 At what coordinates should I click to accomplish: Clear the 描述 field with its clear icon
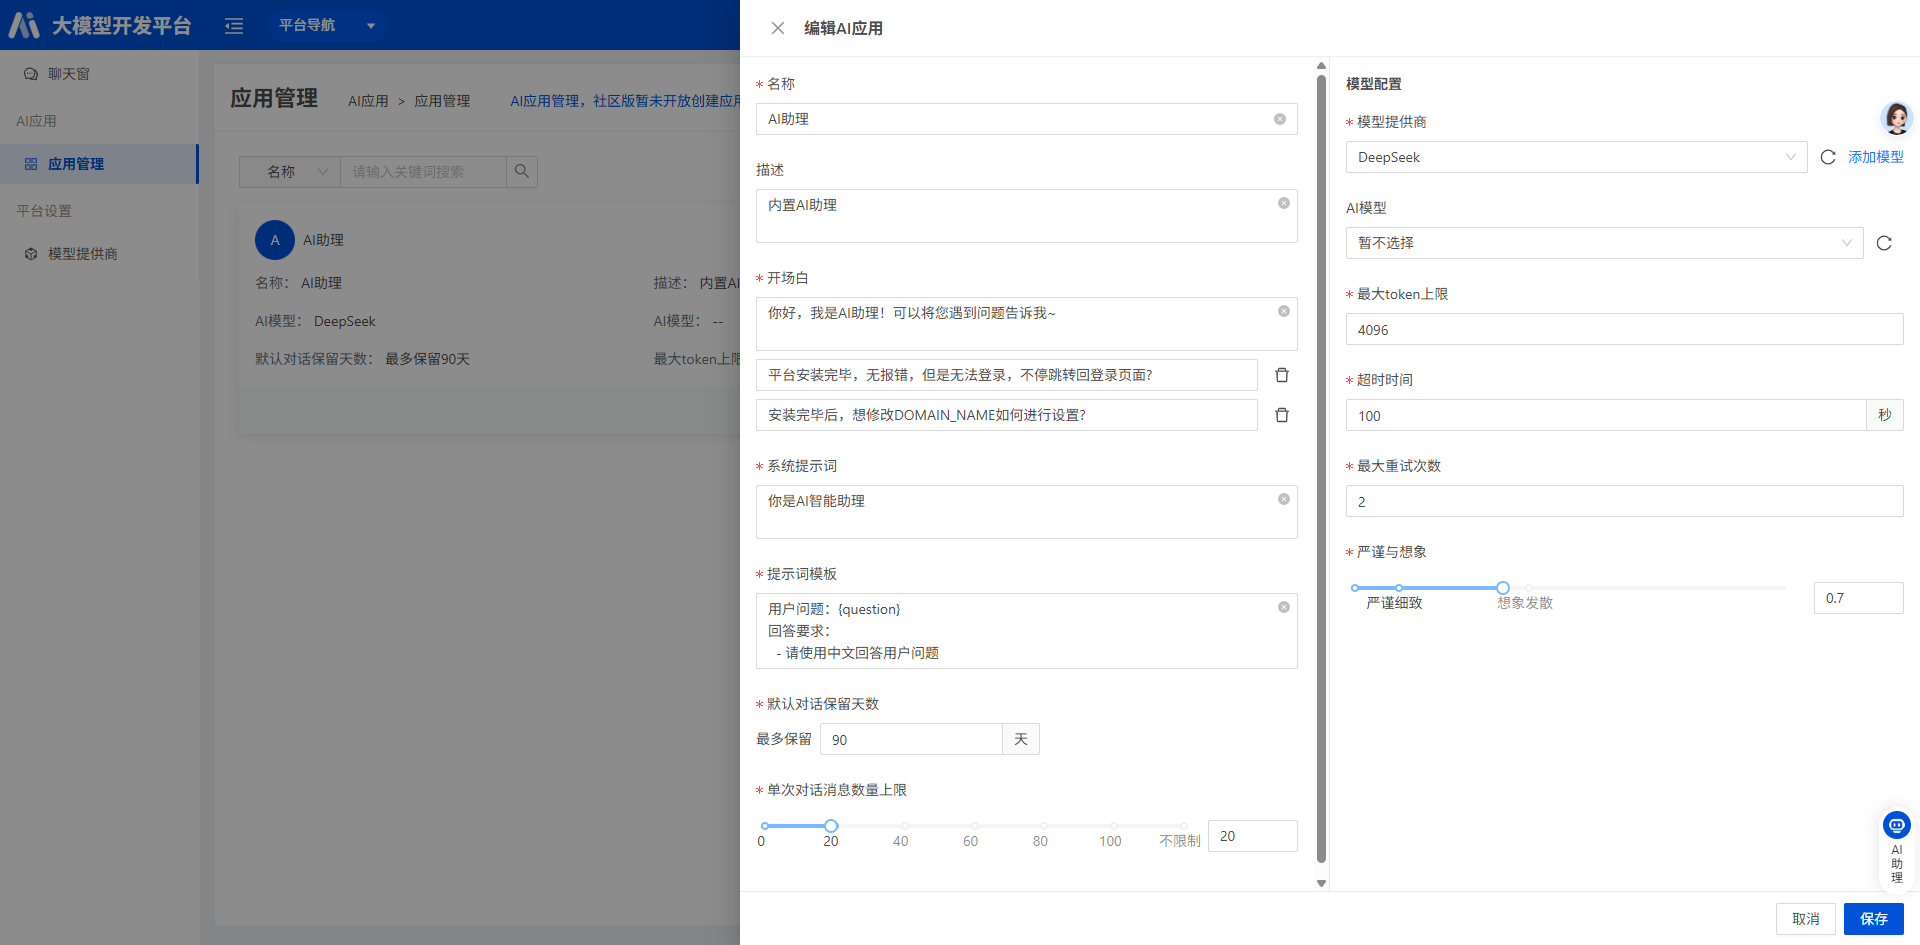pyautogui.click(x=1284, y=203)
